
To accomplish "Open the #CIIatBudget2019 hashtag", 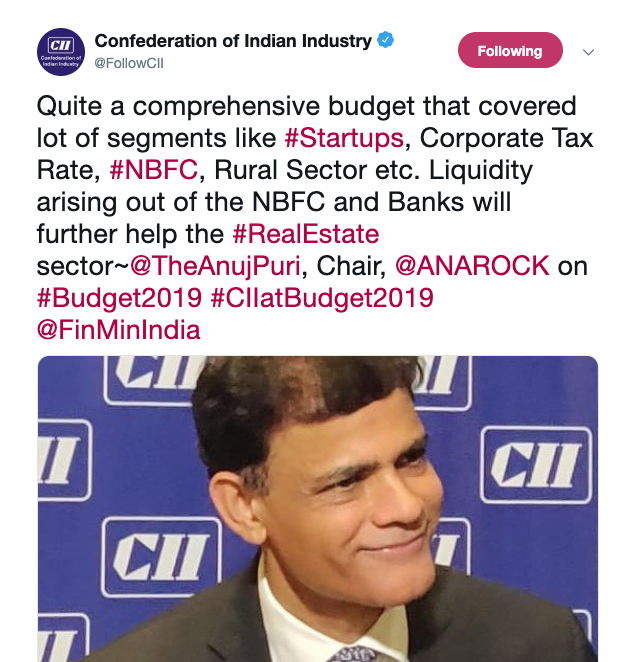I will point(322,298).
